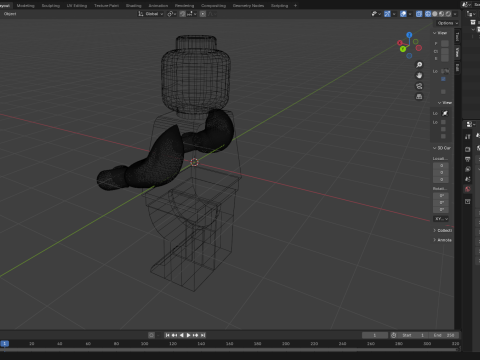Switch to Animation workspace tab

(158, 5)
